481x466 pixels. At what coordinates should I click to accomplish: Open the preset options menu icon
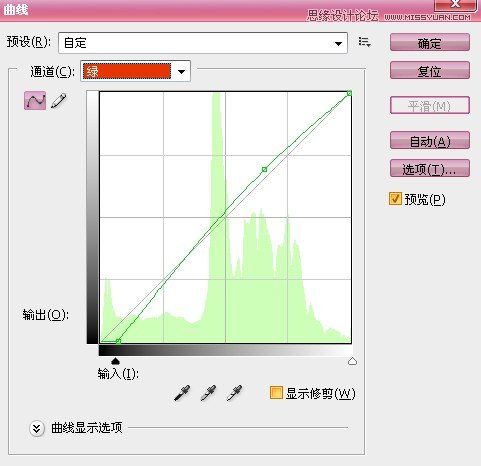[365, 42]
